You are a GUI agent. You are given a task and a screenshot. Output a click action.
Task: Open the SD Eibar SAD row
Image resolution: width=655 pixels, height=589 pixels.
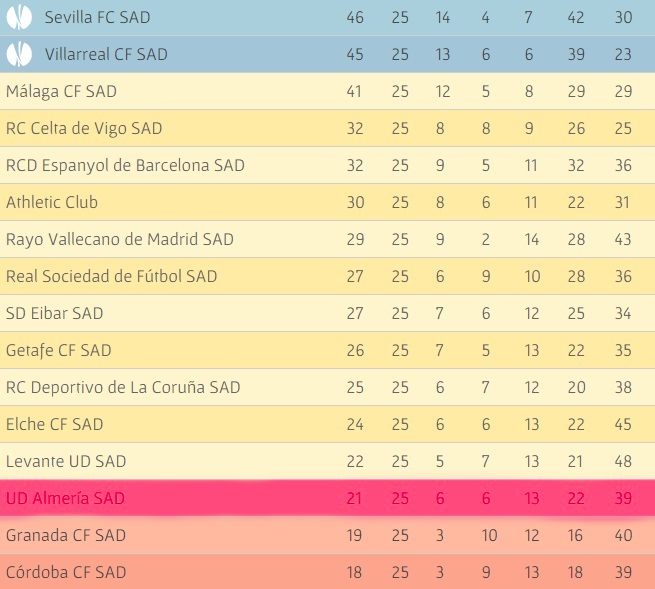coord(55,313)
